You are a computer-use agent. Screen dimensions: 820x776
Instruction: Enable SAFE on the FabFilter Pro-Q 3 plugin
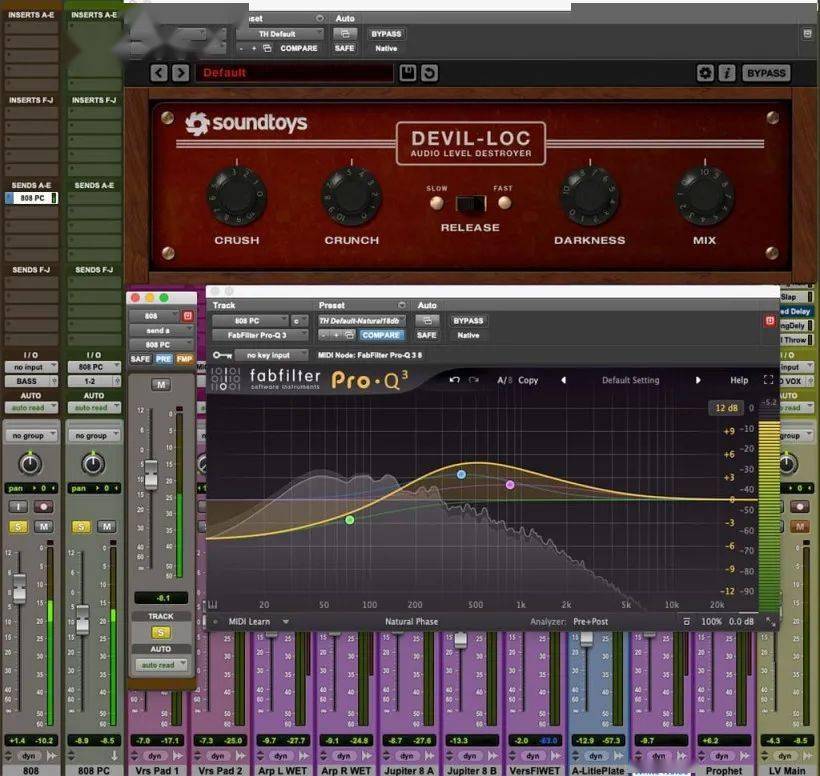[x=425, y=335]
